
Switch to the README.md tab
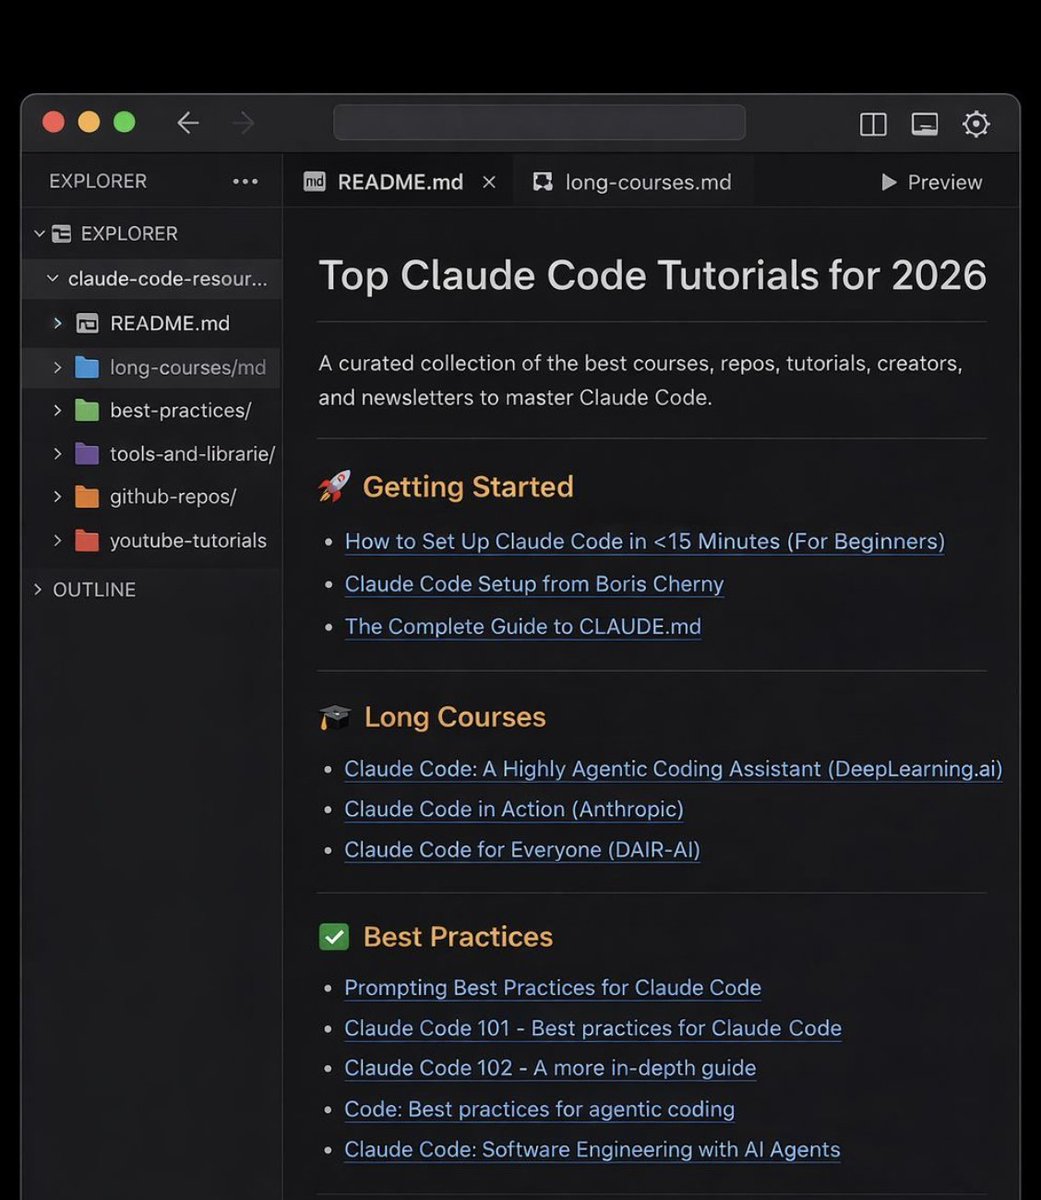[399, 182]
